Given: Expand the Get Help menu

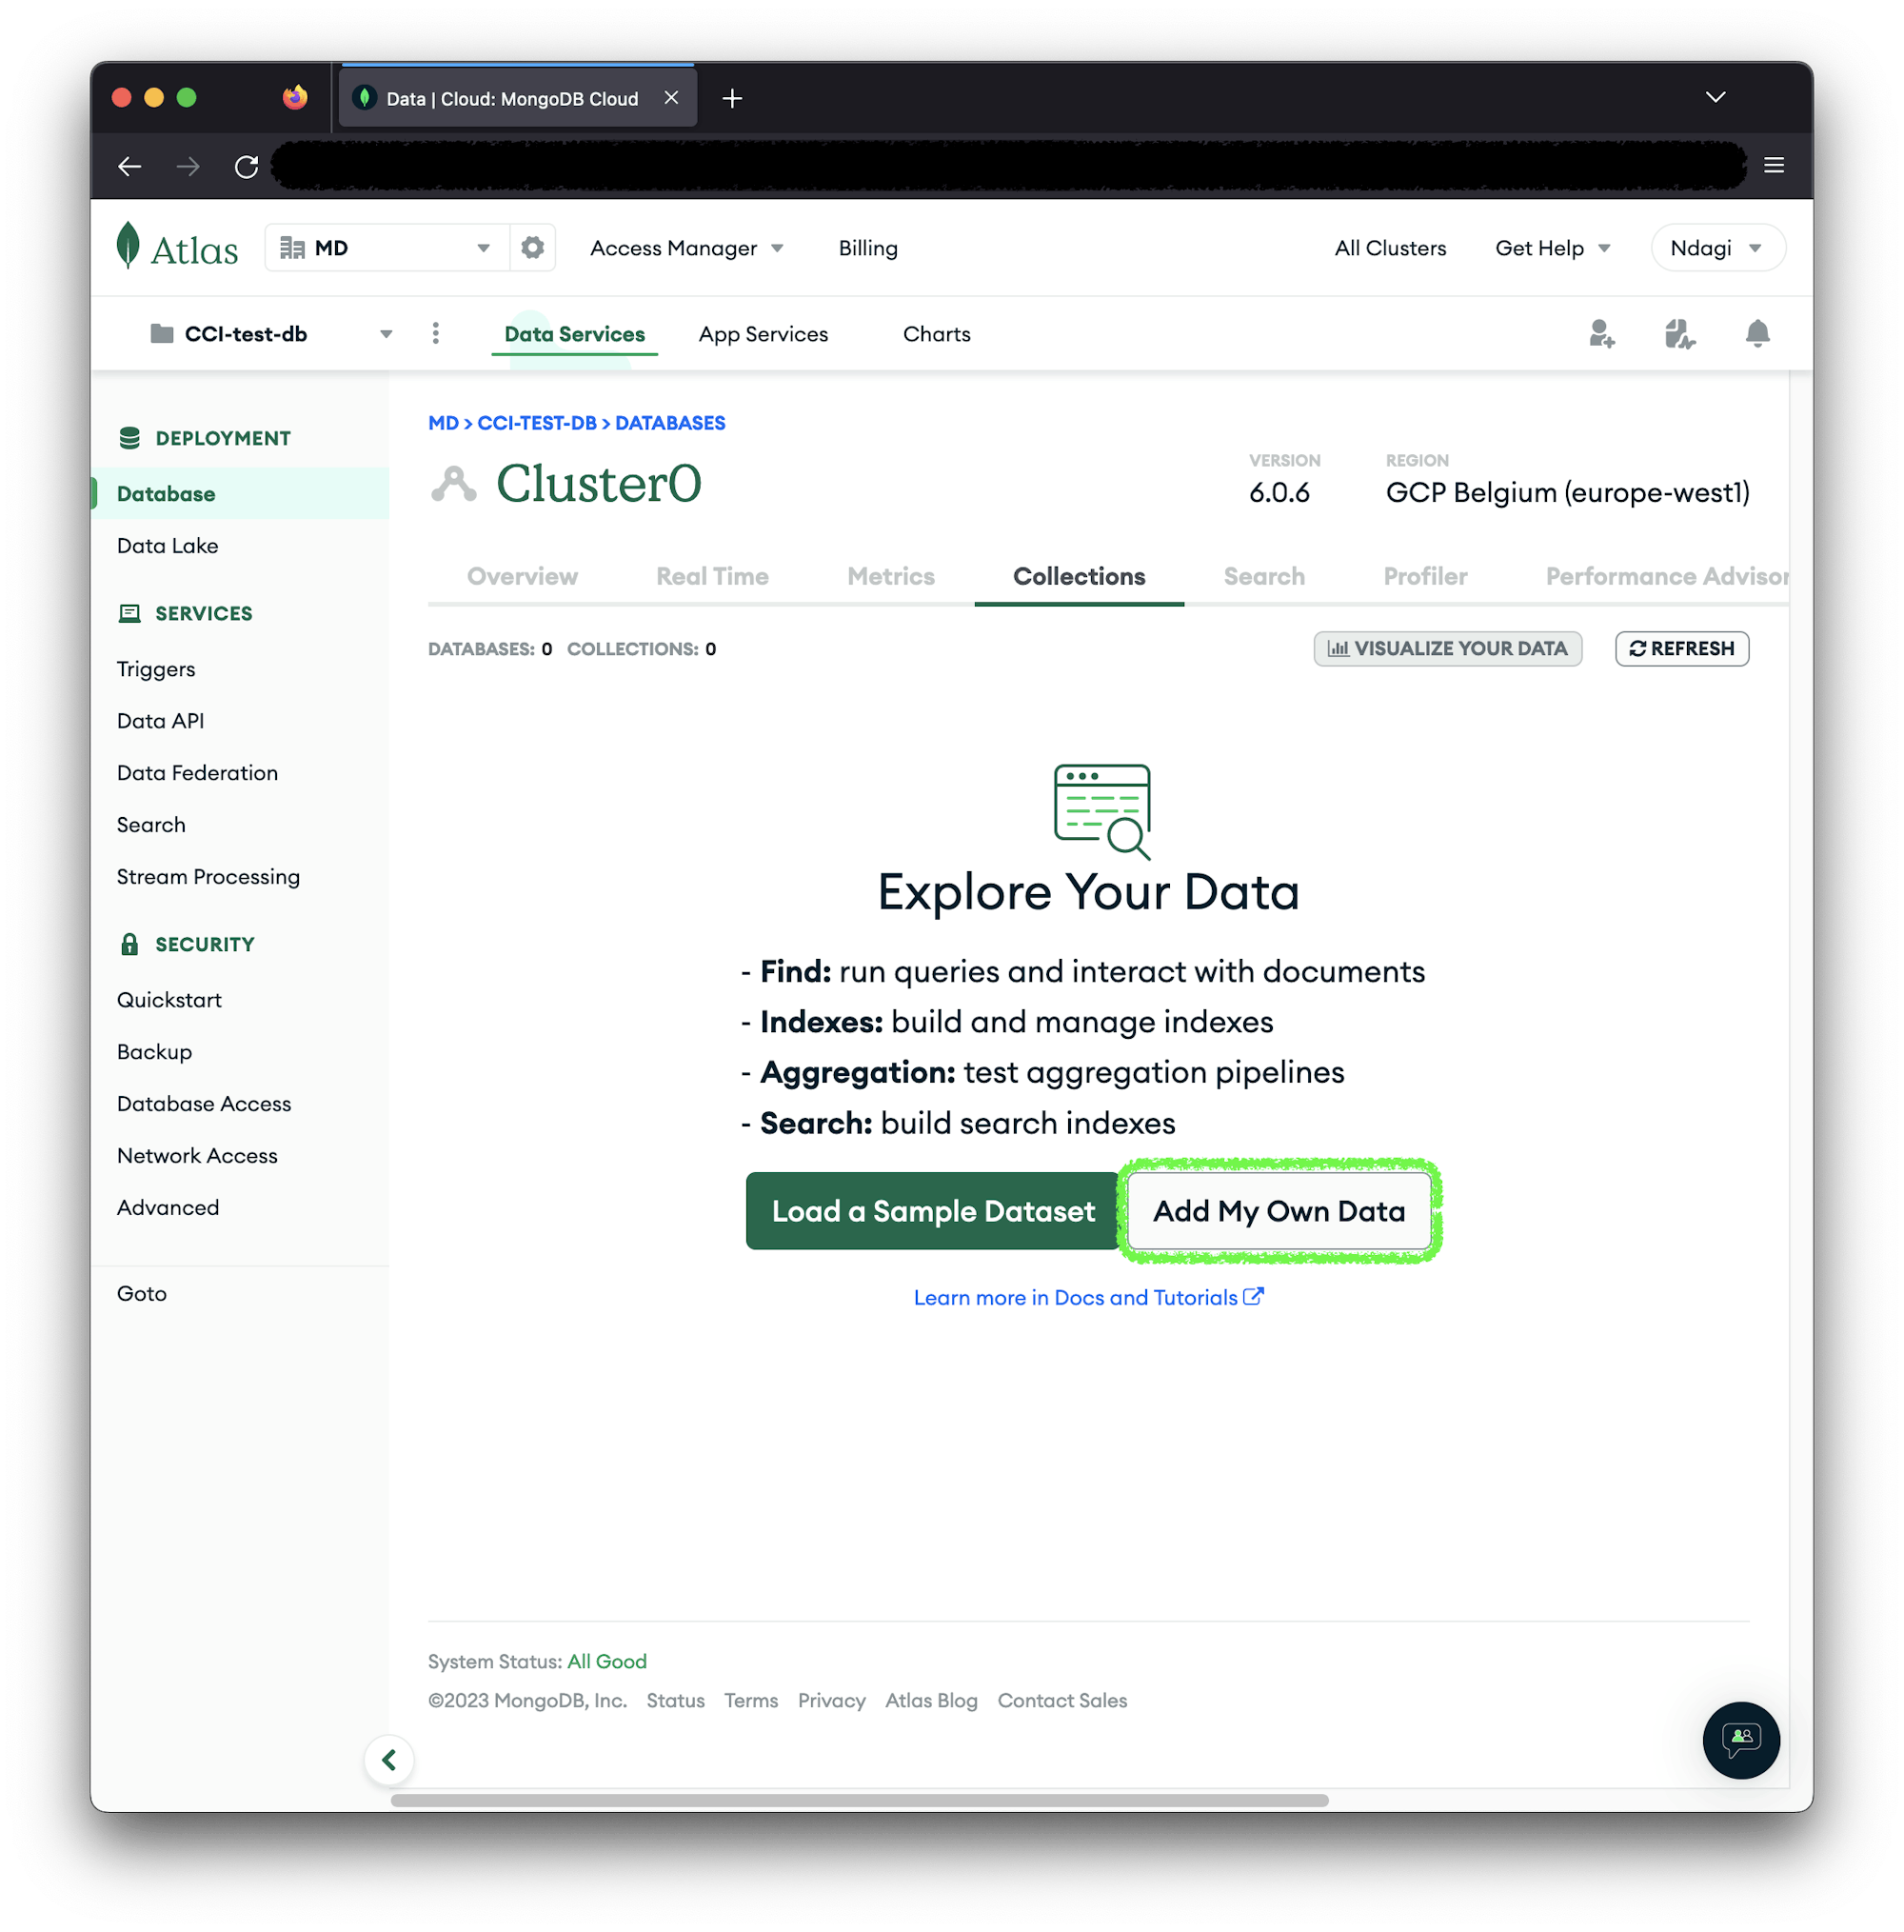Looking at the screenshot, I should 1553,247.
